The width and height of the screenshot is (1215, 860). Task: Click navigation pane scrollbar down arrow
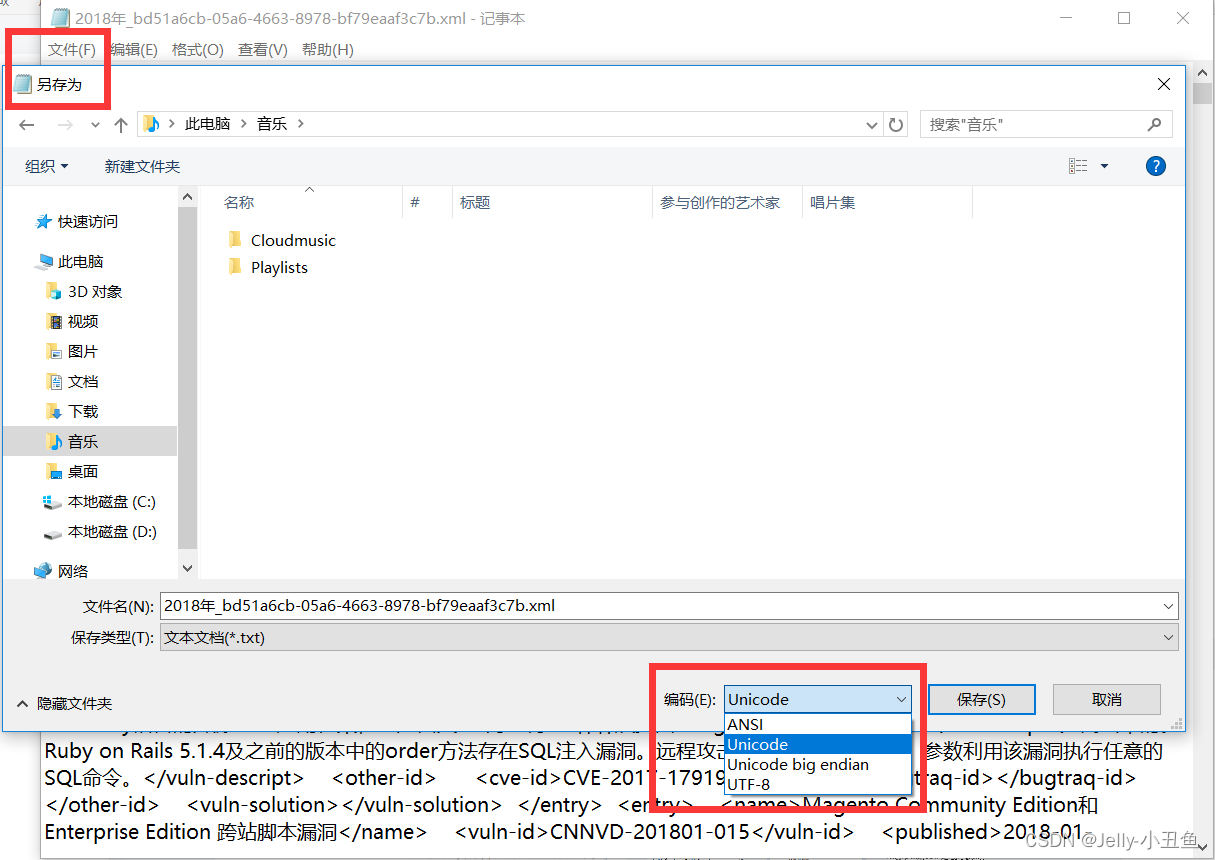click(x=187, y=567)
